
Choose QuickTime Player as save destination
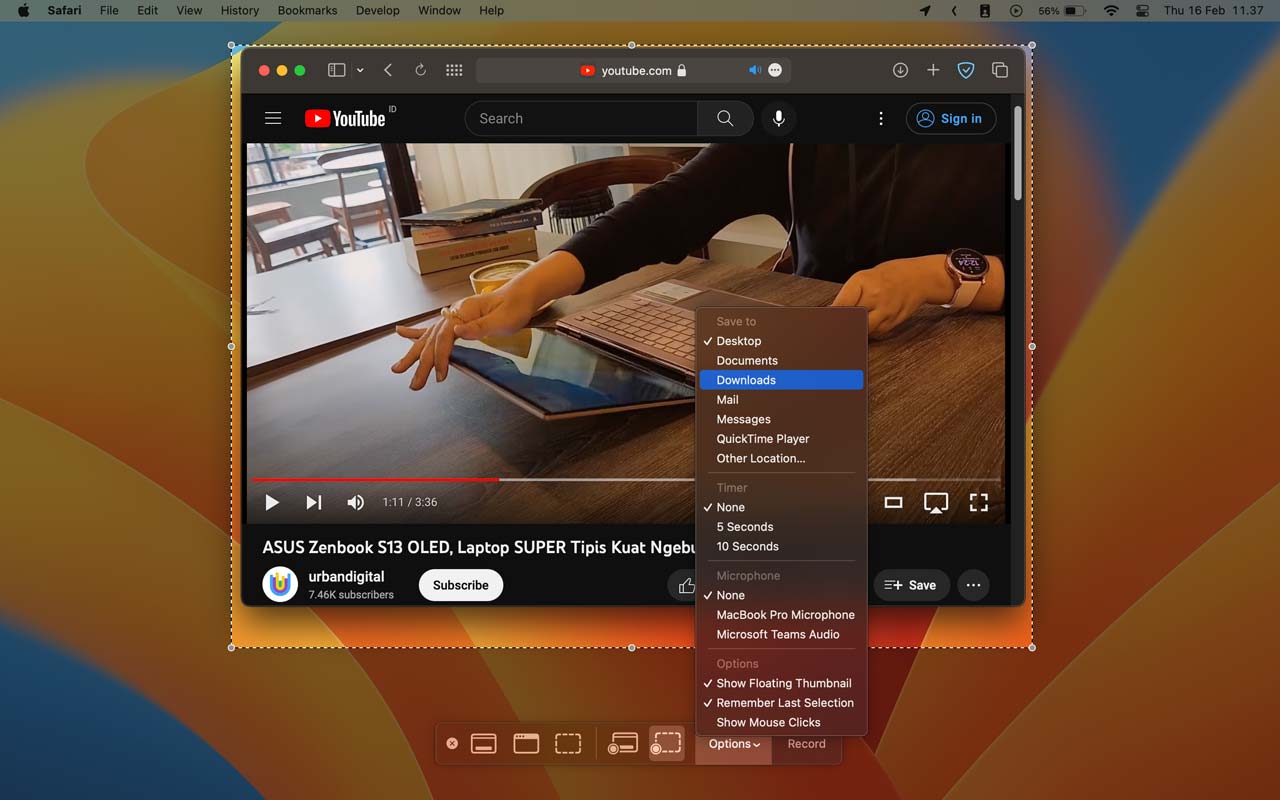[x=781, y=439]
